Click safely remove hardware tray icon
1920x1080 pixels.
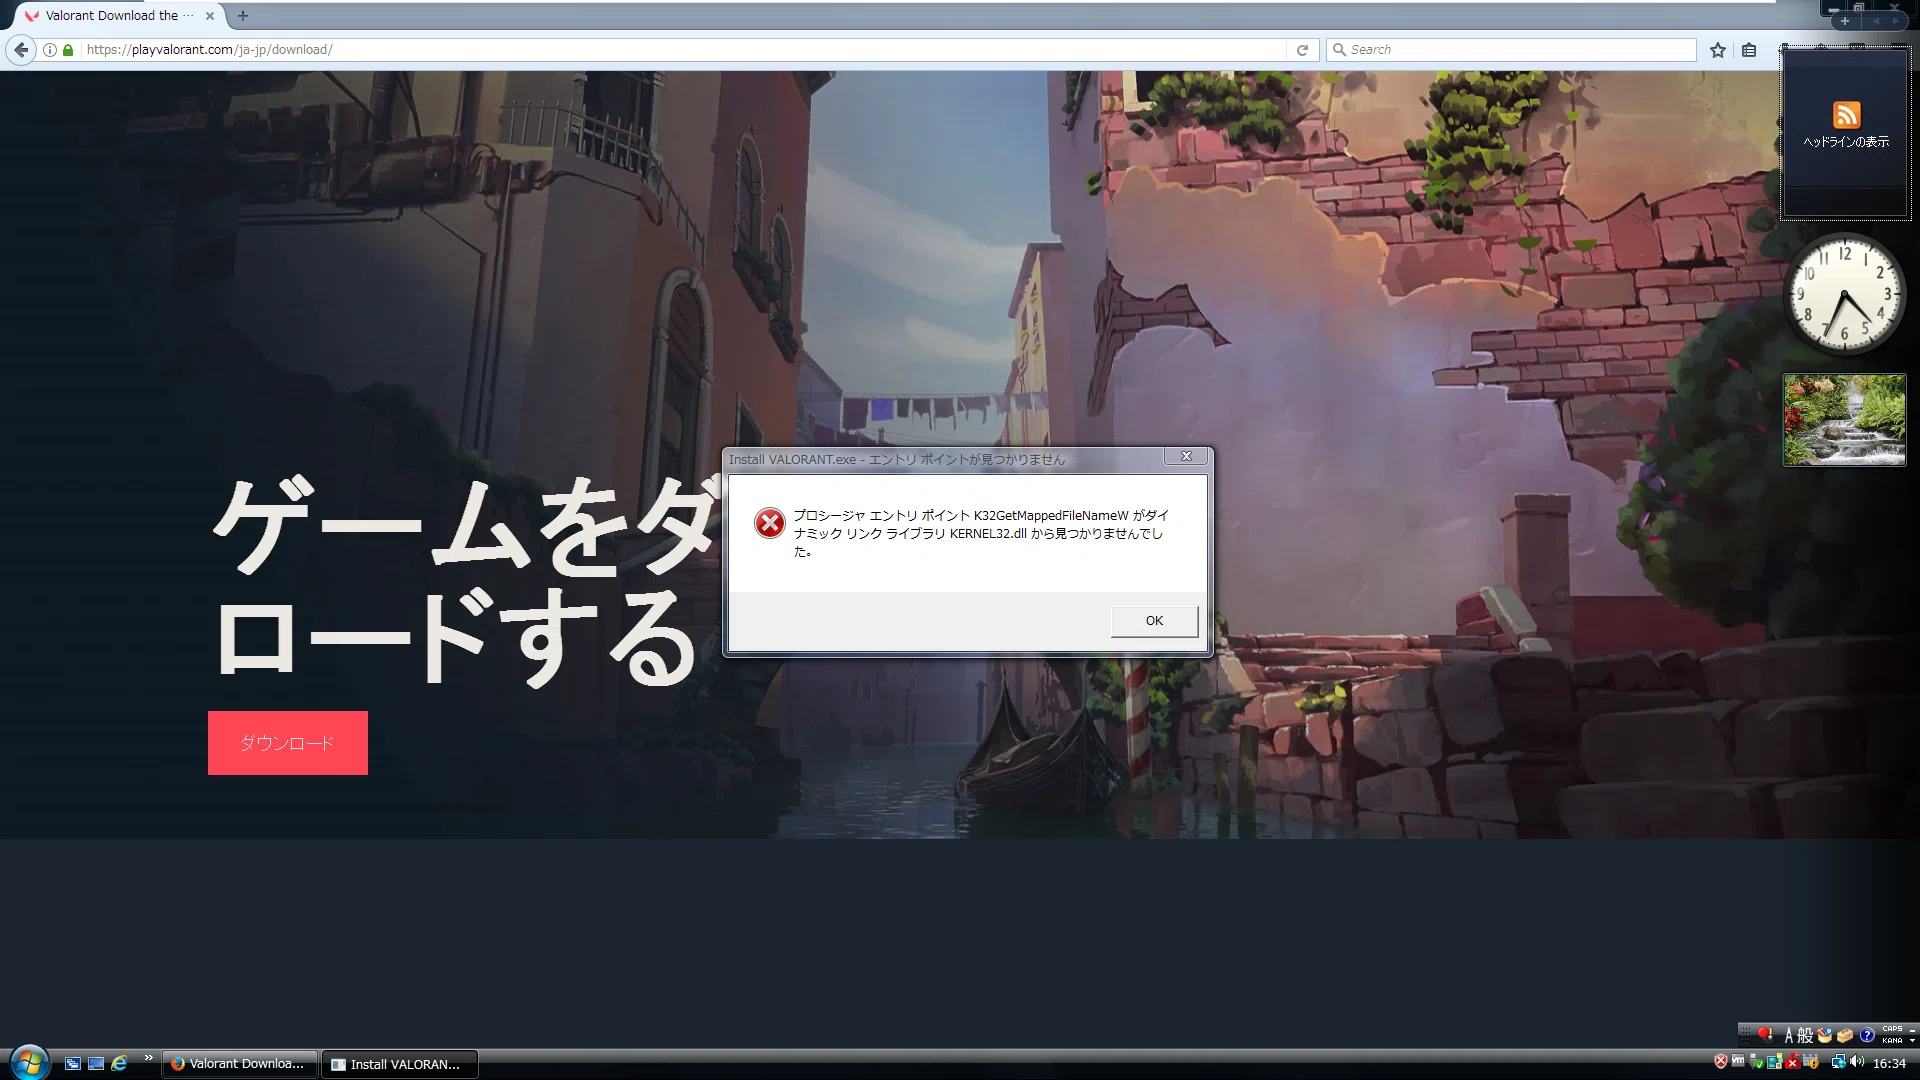point(1756,1062)
